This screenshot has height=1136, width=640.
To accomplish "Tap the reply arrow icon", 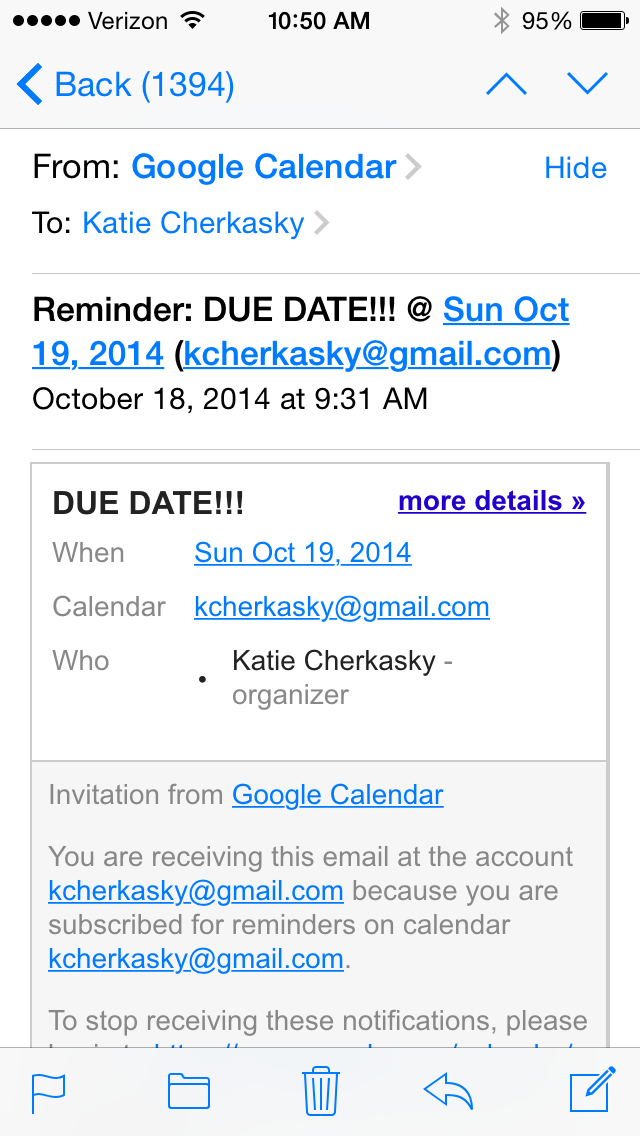I will coord(448,1091).
